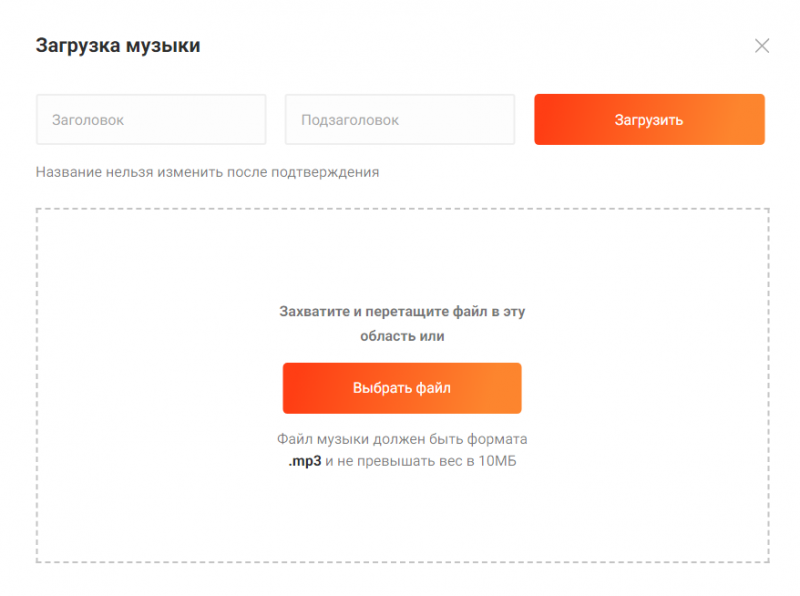The width and height of the screenshot is (800, 596).
Task: Click the word 'подтверждения' in the hint
Action: point(331,172)
